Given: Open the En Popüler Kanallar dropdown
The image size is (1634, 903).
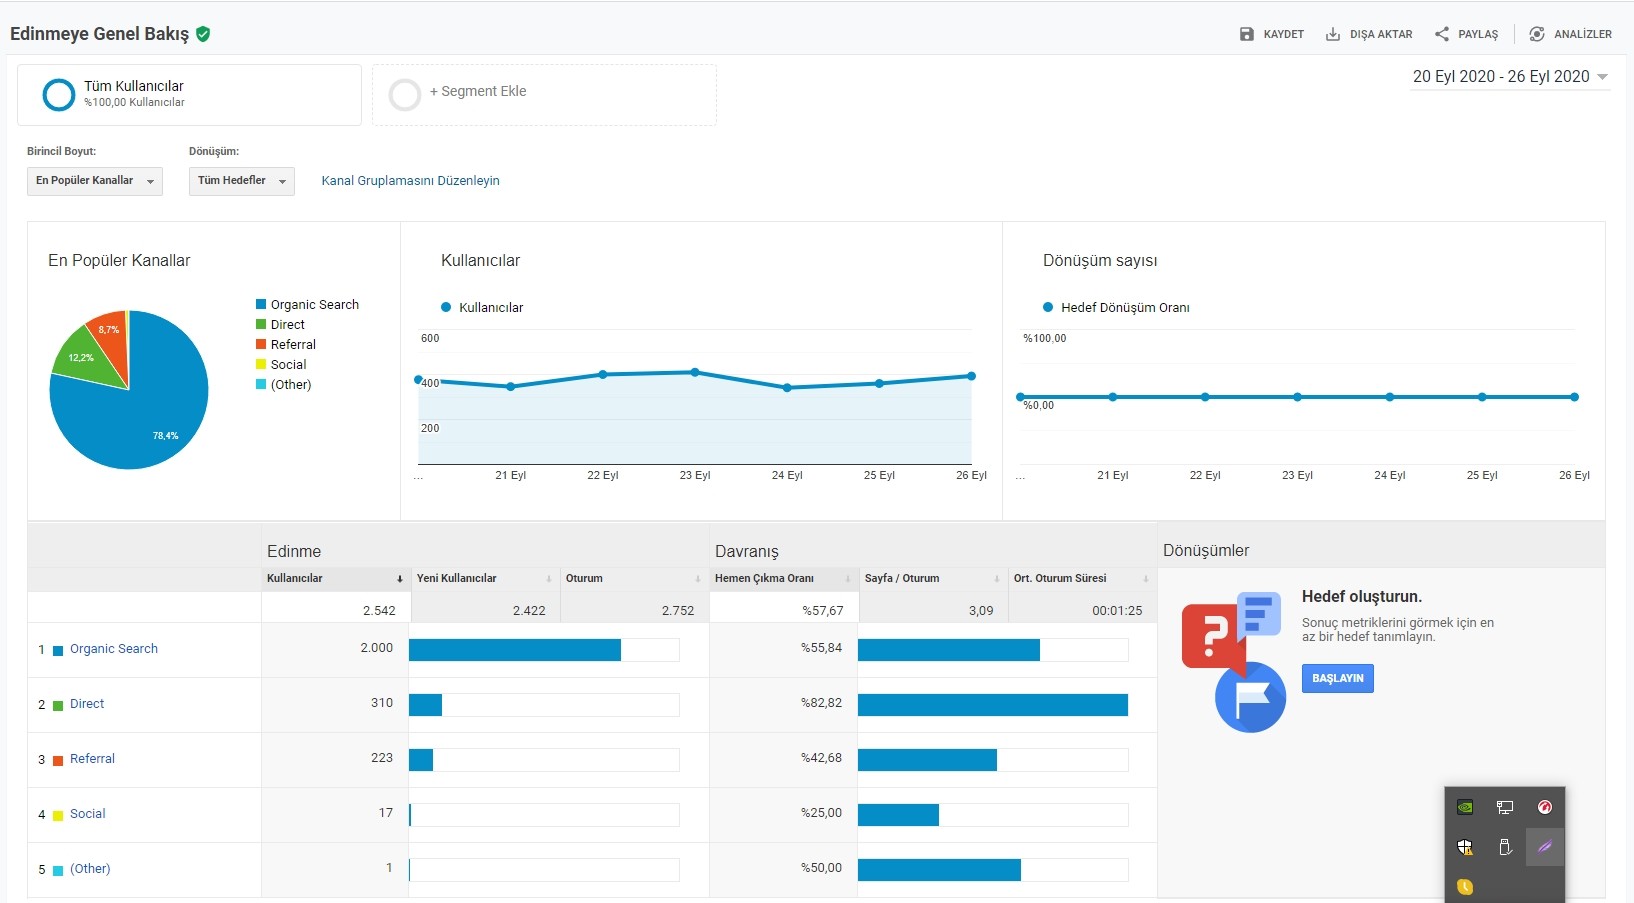Looking at the screenshot, I should coord(95,181).
